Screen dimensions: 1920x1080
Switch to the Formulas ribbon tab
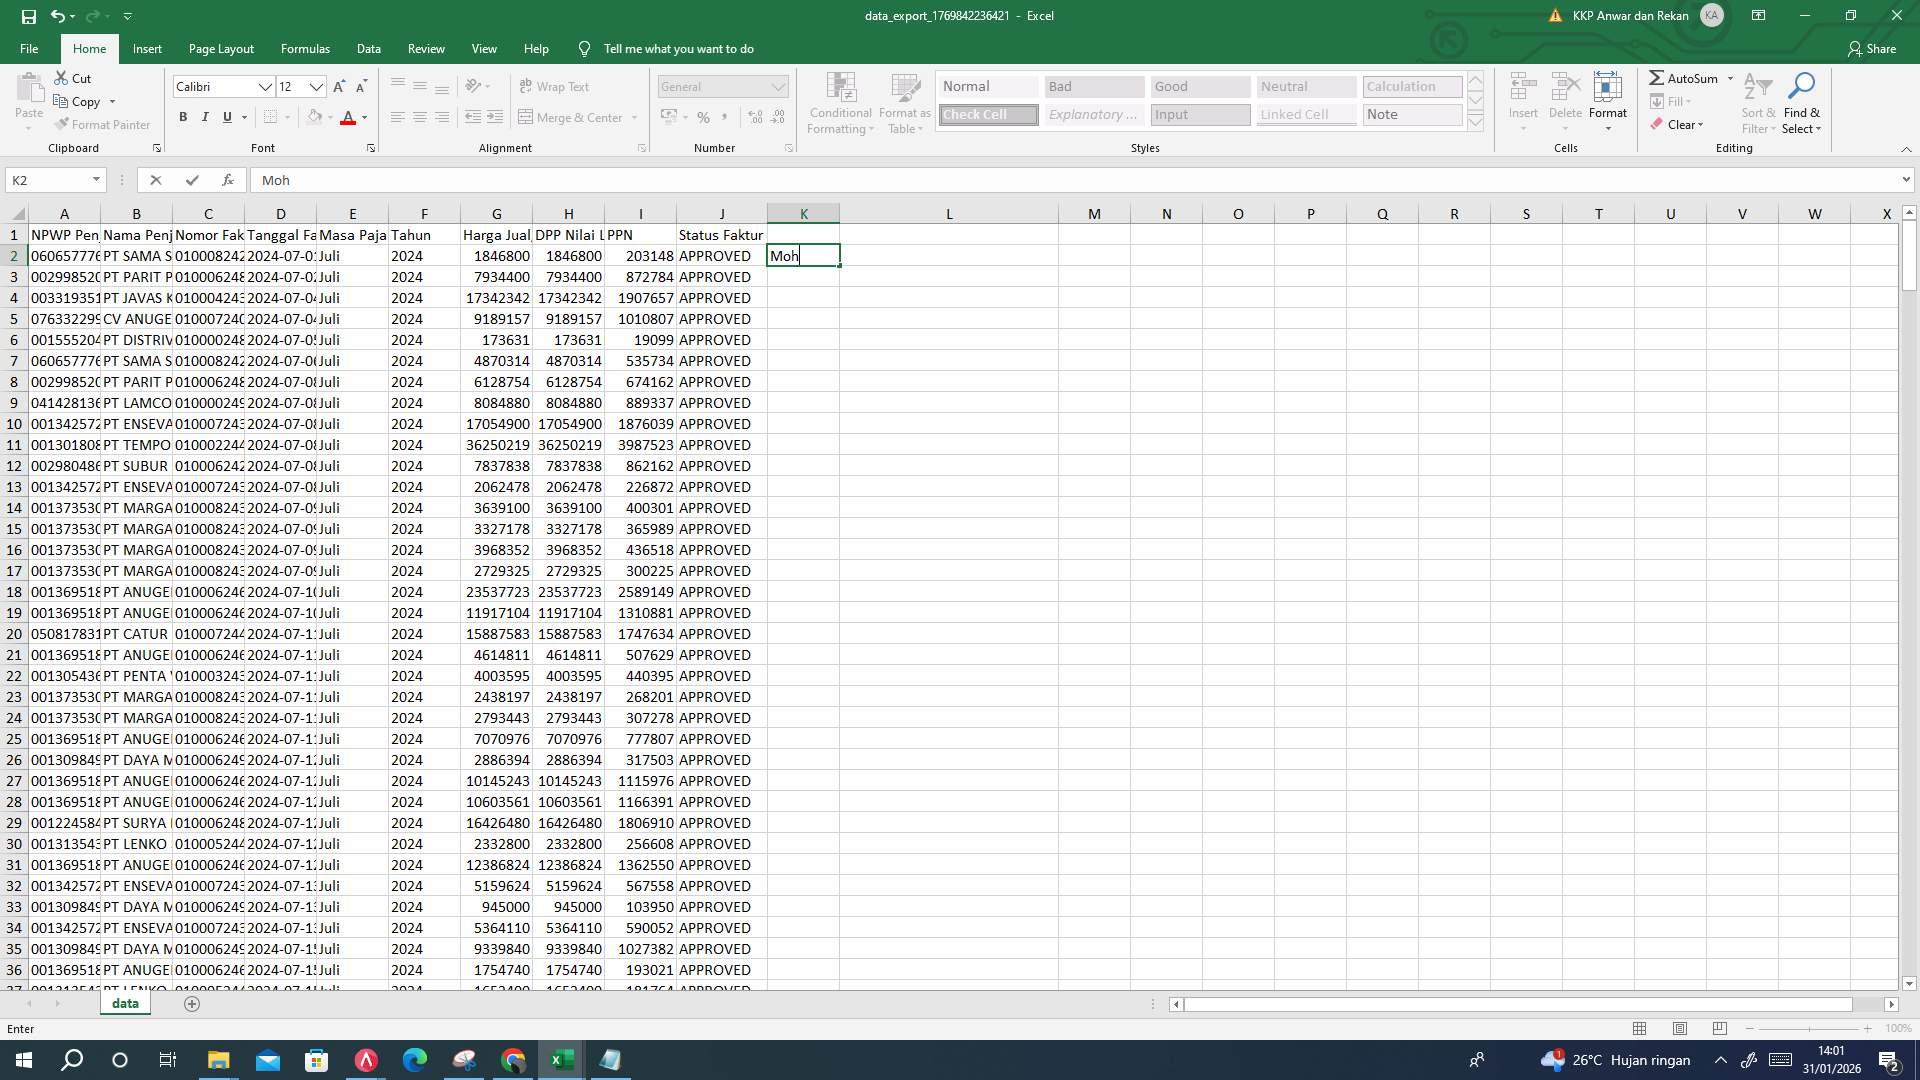point(305,48)
